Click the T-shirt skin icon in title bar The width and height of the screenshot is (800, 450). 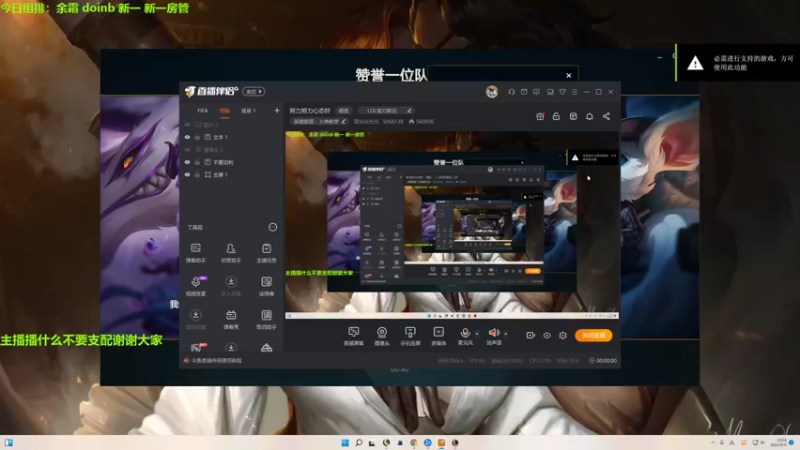point(562,92)
